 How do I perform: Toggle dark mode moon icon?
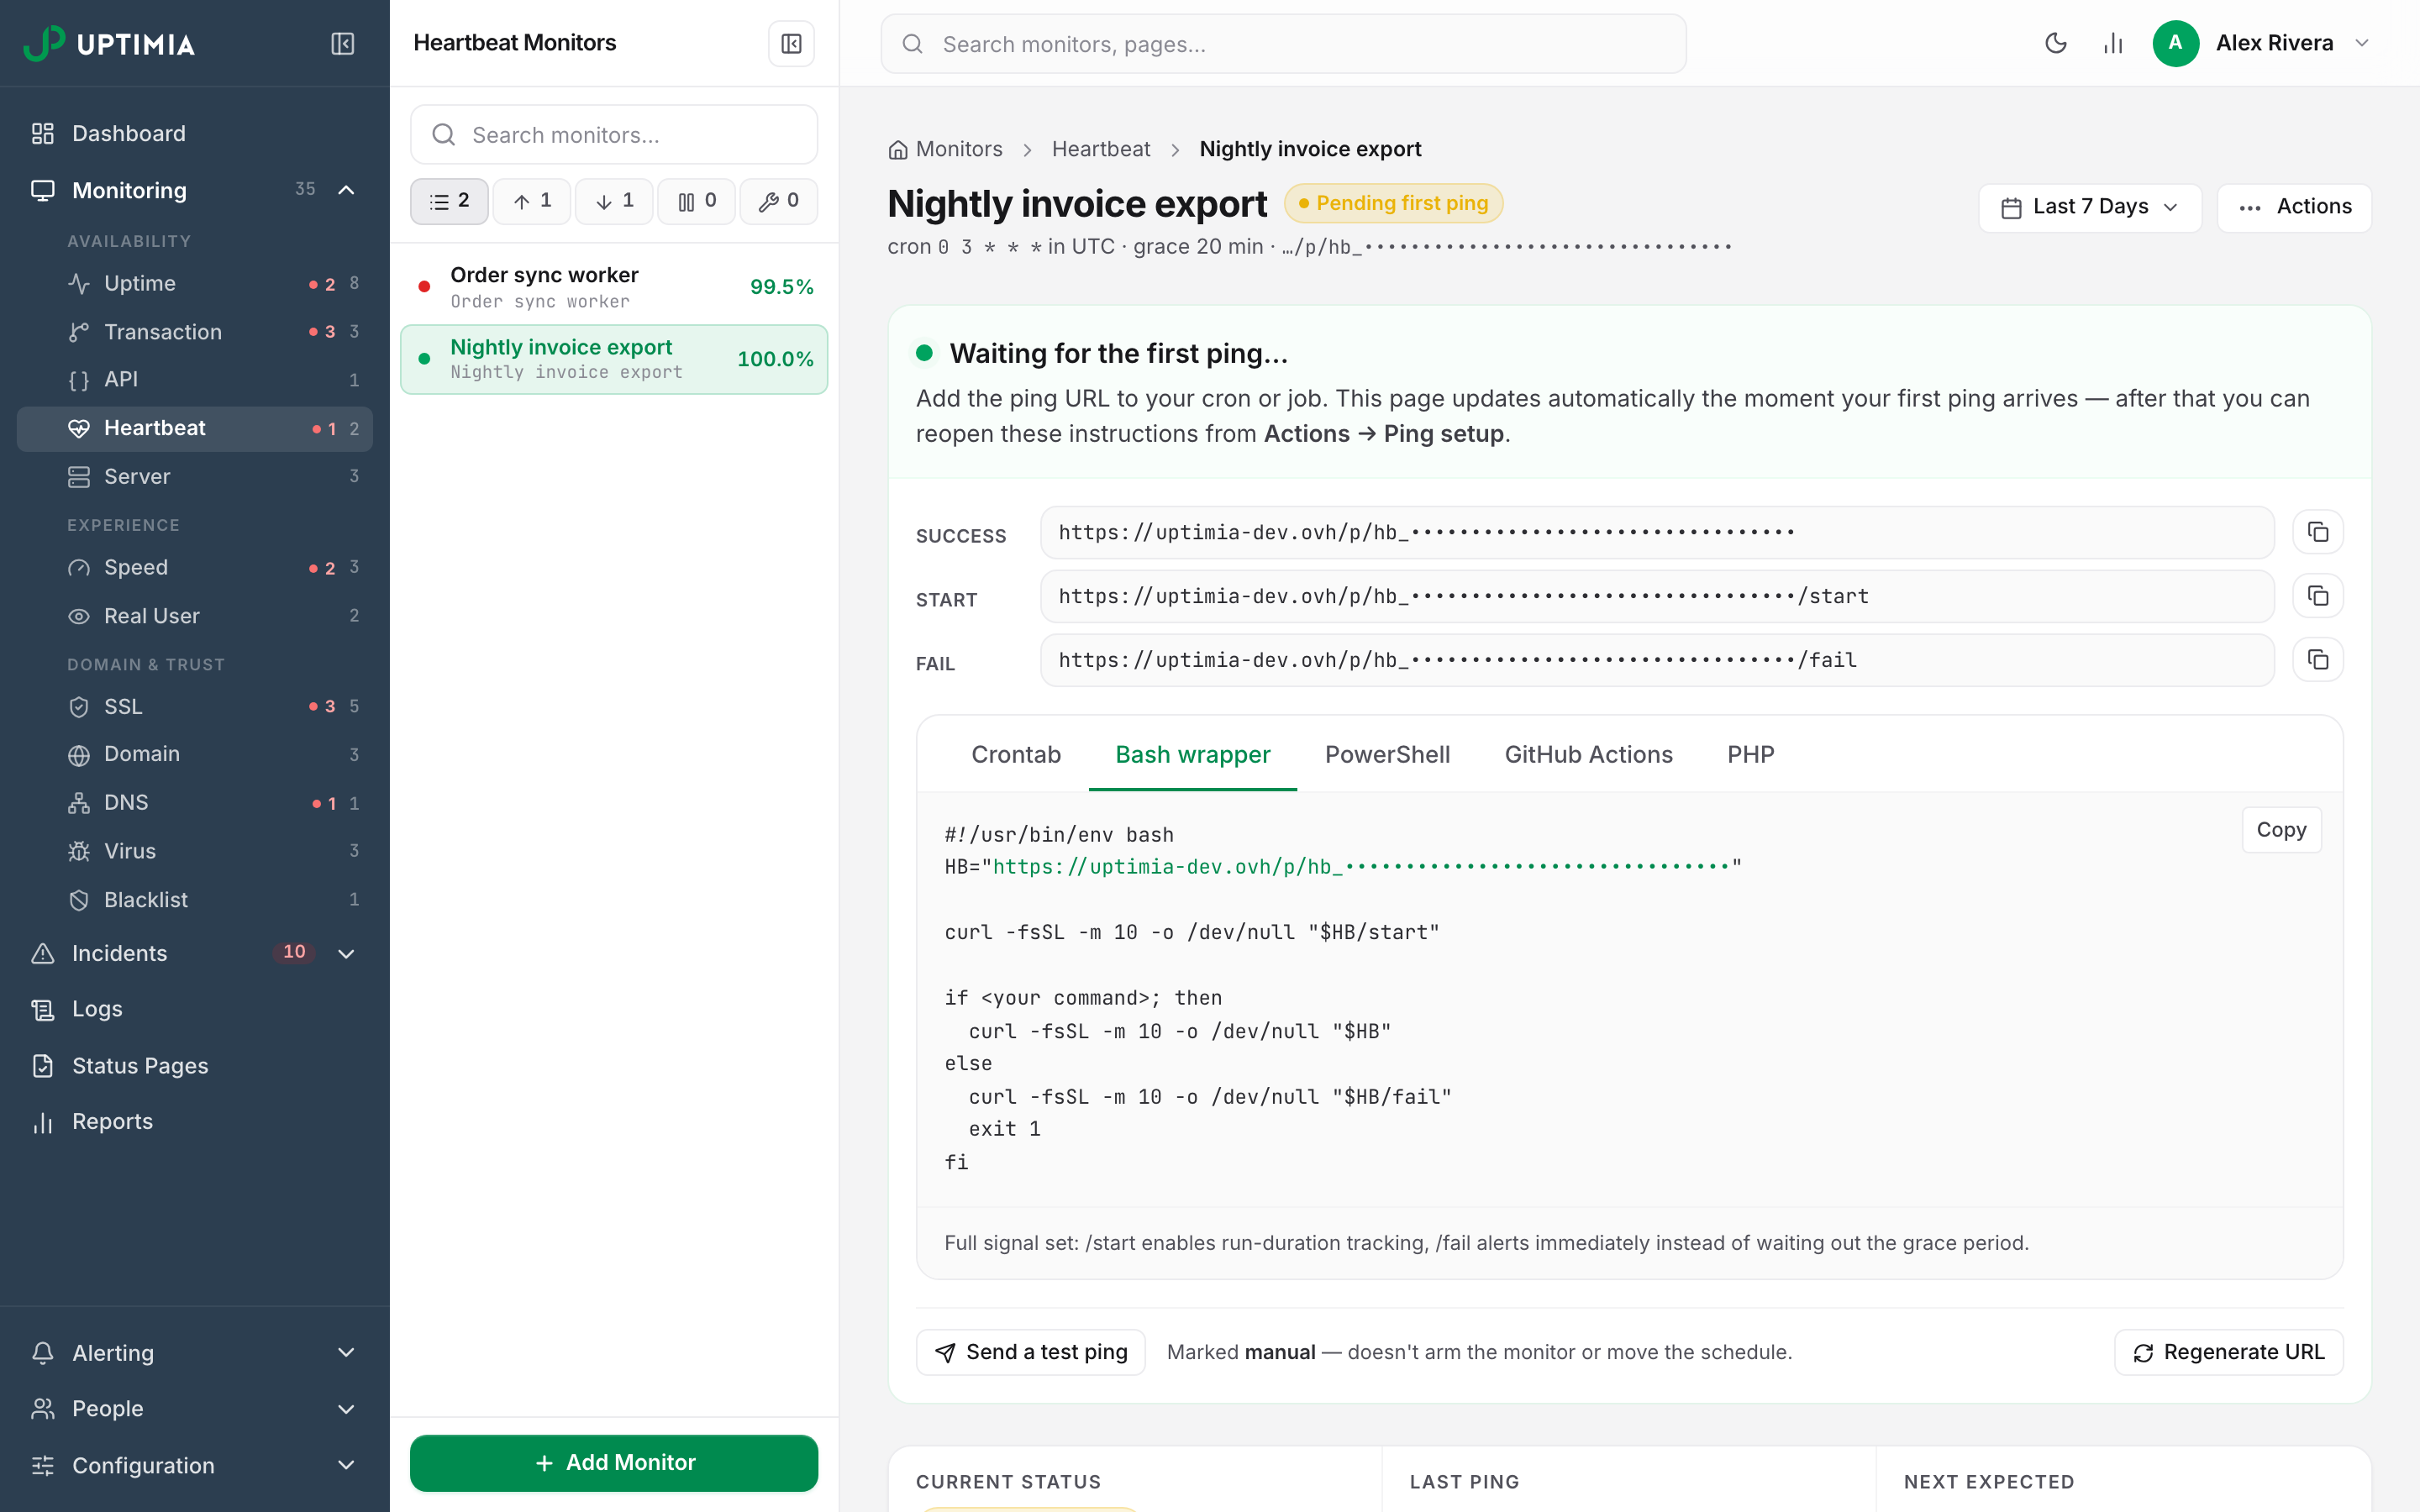2055,43
